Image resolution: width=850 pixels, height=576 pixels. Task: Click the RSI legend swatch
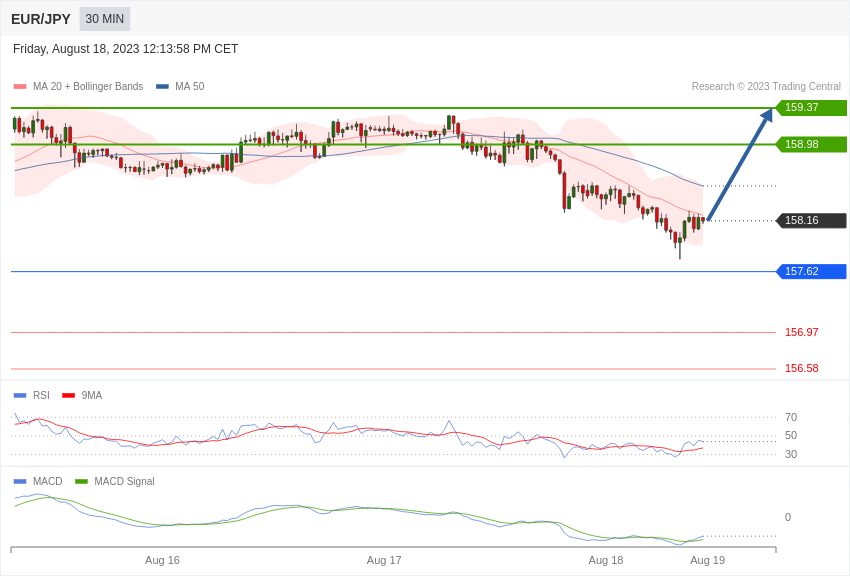click(20, 396)
